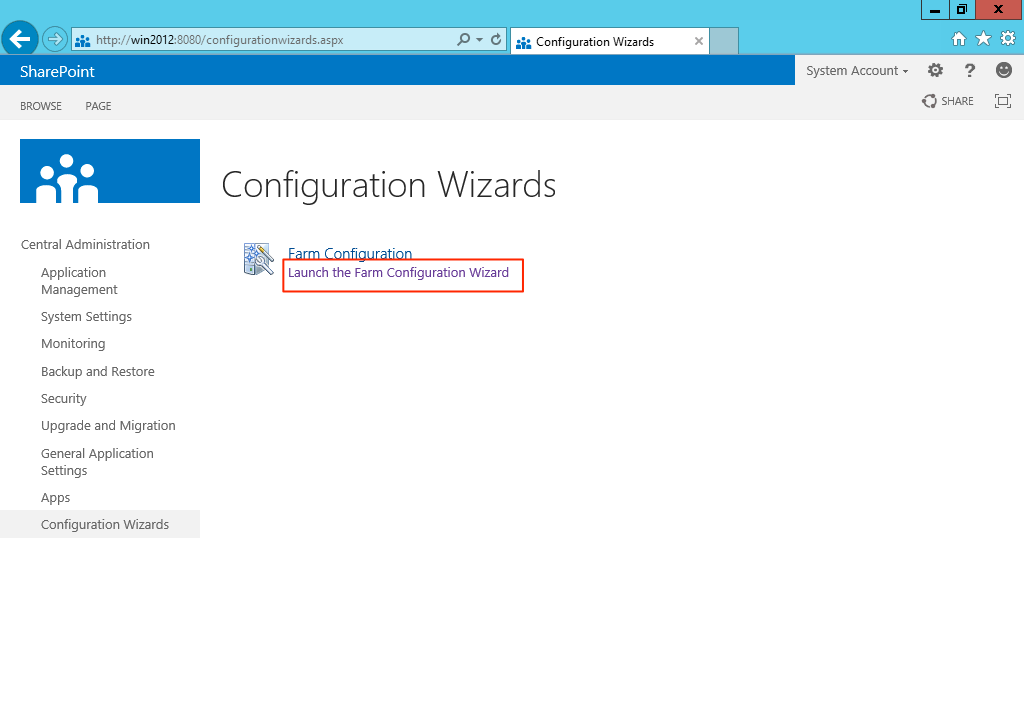
Task: Click the Farm Configuration wizard icon
Action: click(259, 259)
